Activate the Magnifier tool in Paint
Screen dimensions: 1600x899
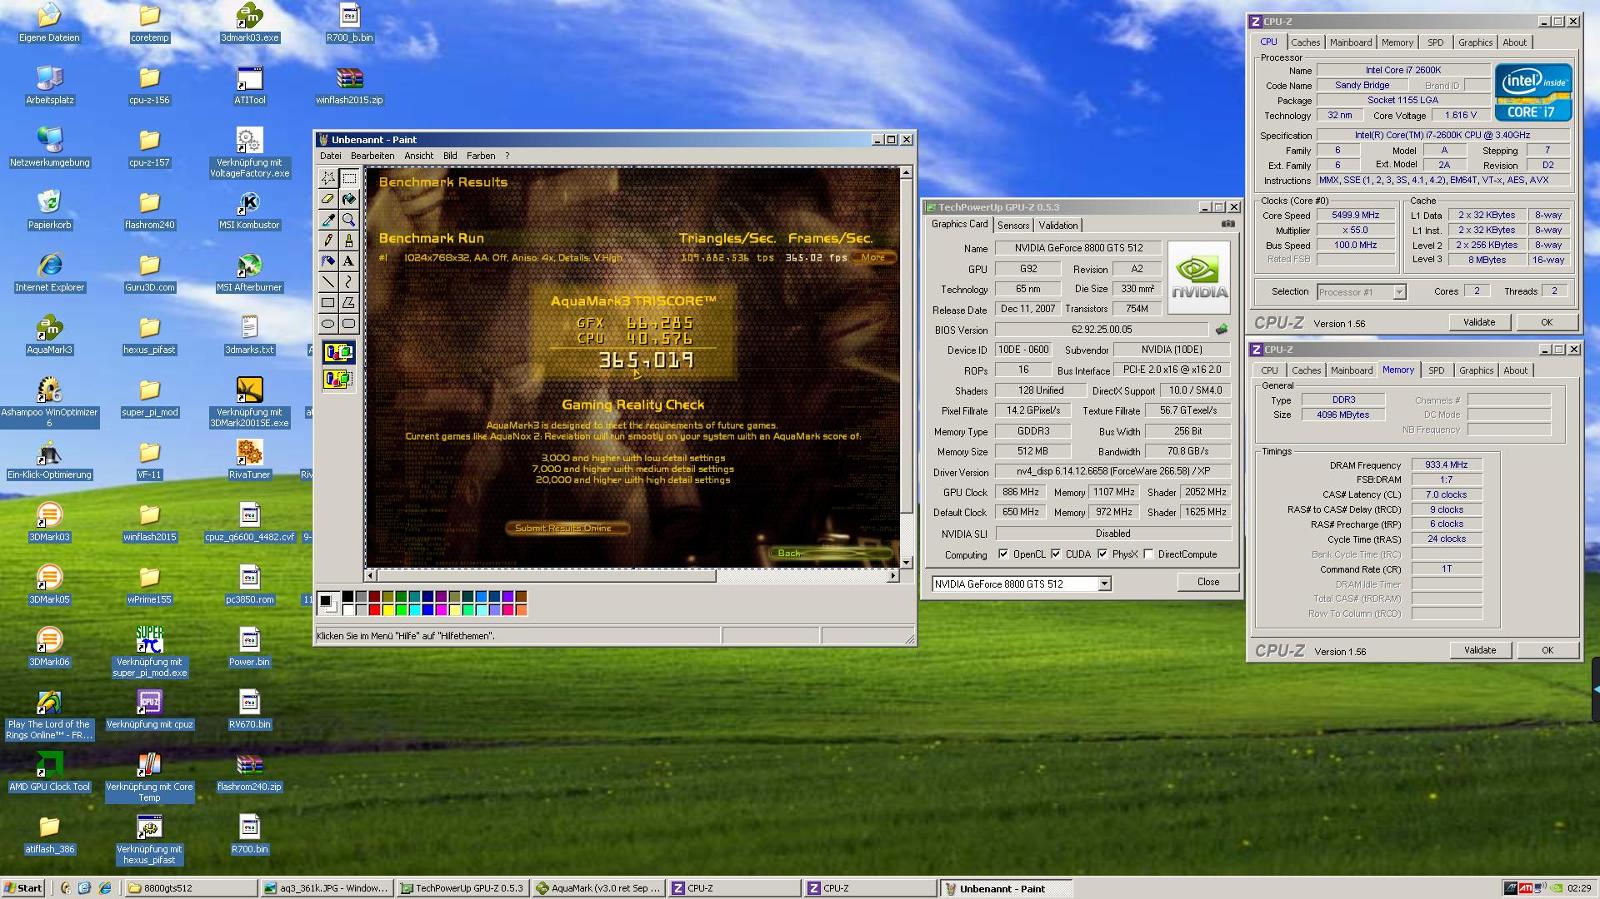tap(348, 220)
